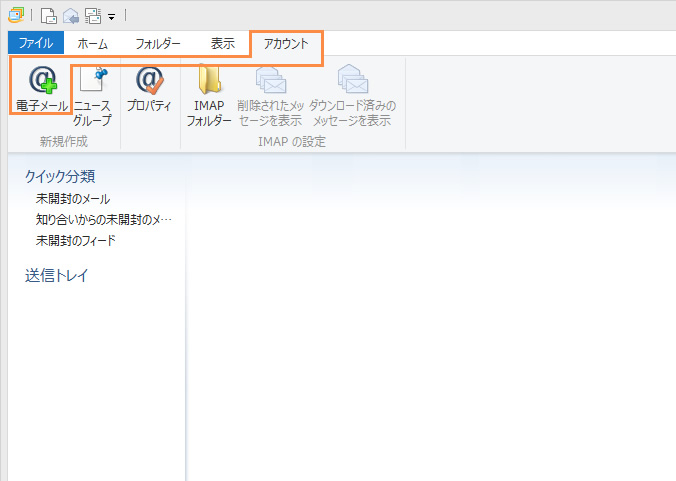Open the ファイル menu
Screen dimensions: 676x481
35,43
